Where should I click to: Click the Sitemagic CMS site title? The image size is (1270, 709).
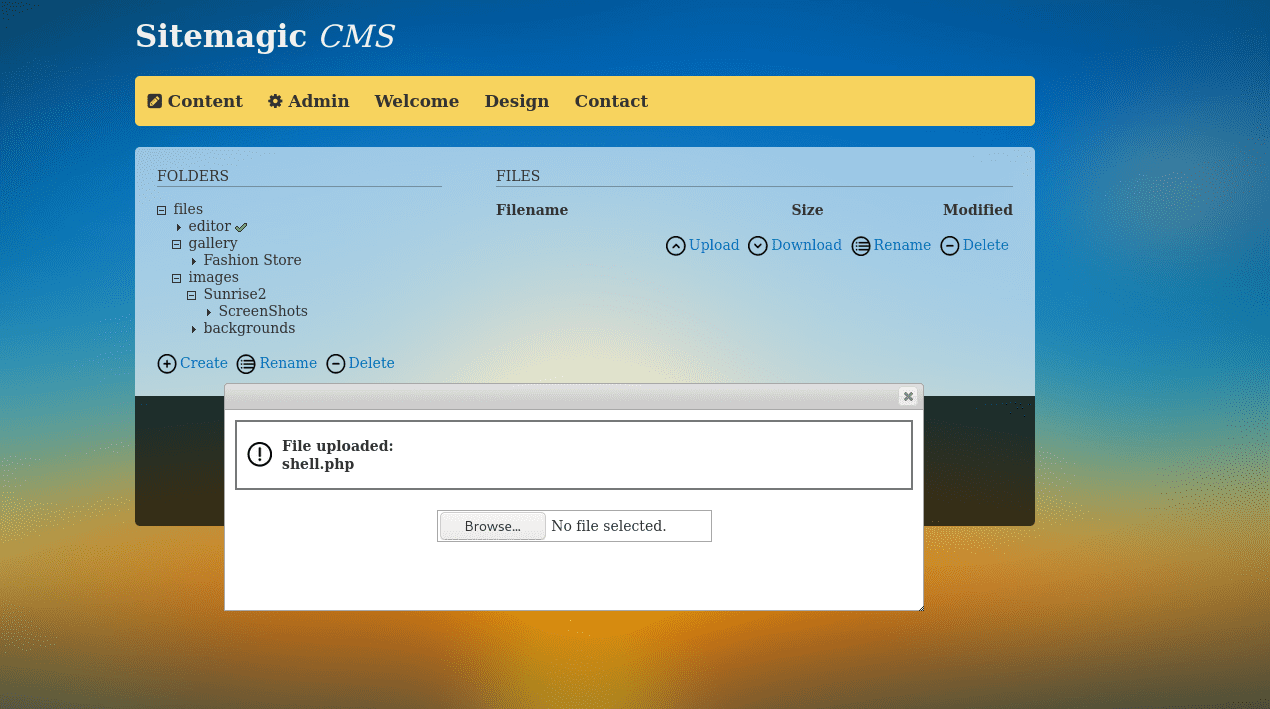point(265,36)
